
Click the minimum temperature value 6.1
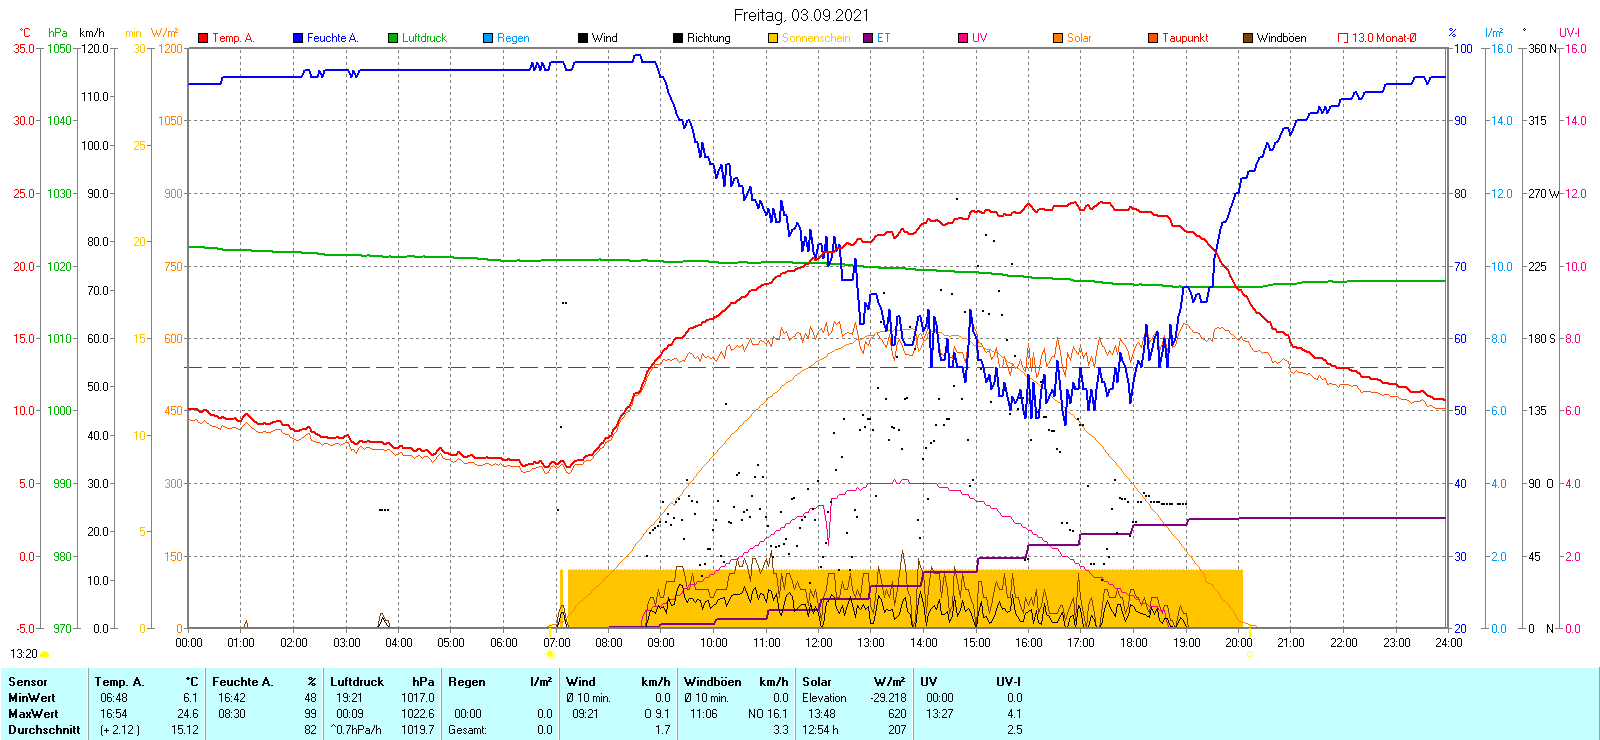click(191, 698)
